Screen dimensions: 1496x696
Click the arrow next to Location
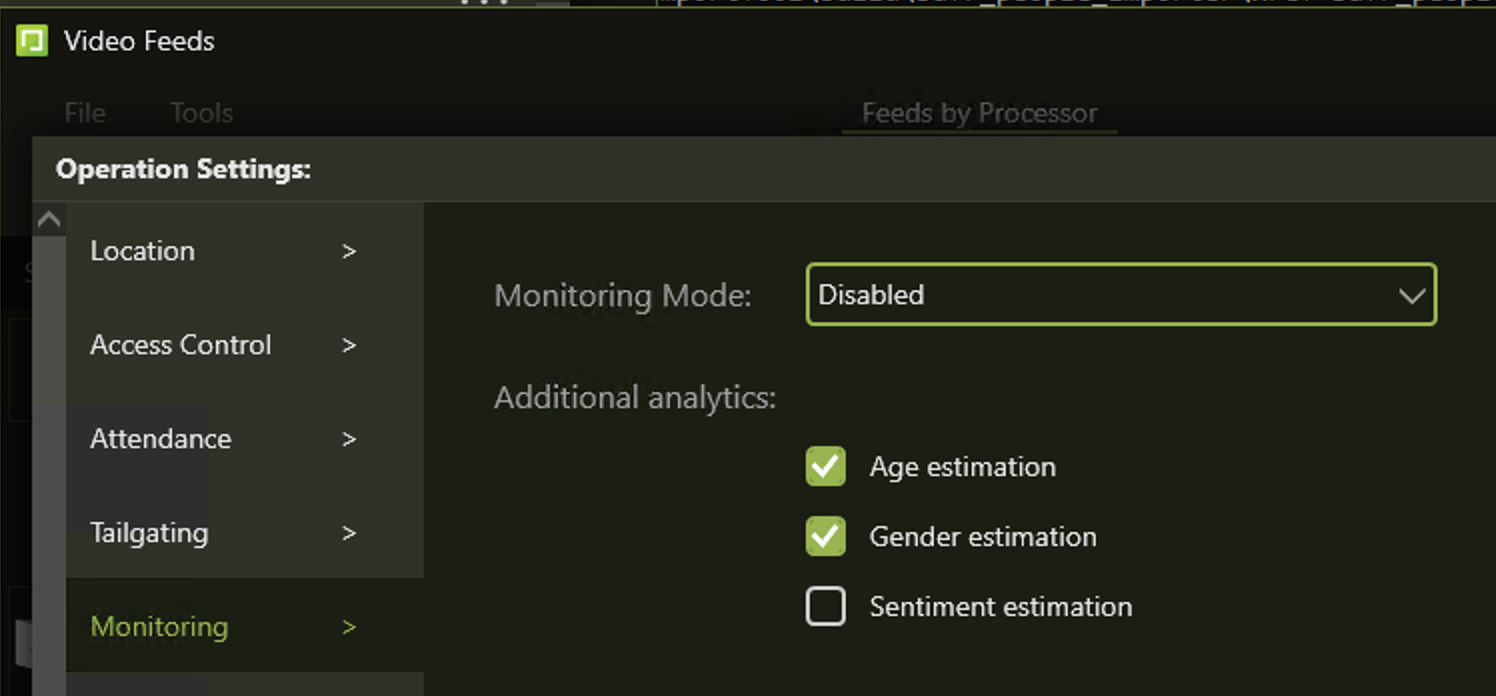tap(349, 251)
